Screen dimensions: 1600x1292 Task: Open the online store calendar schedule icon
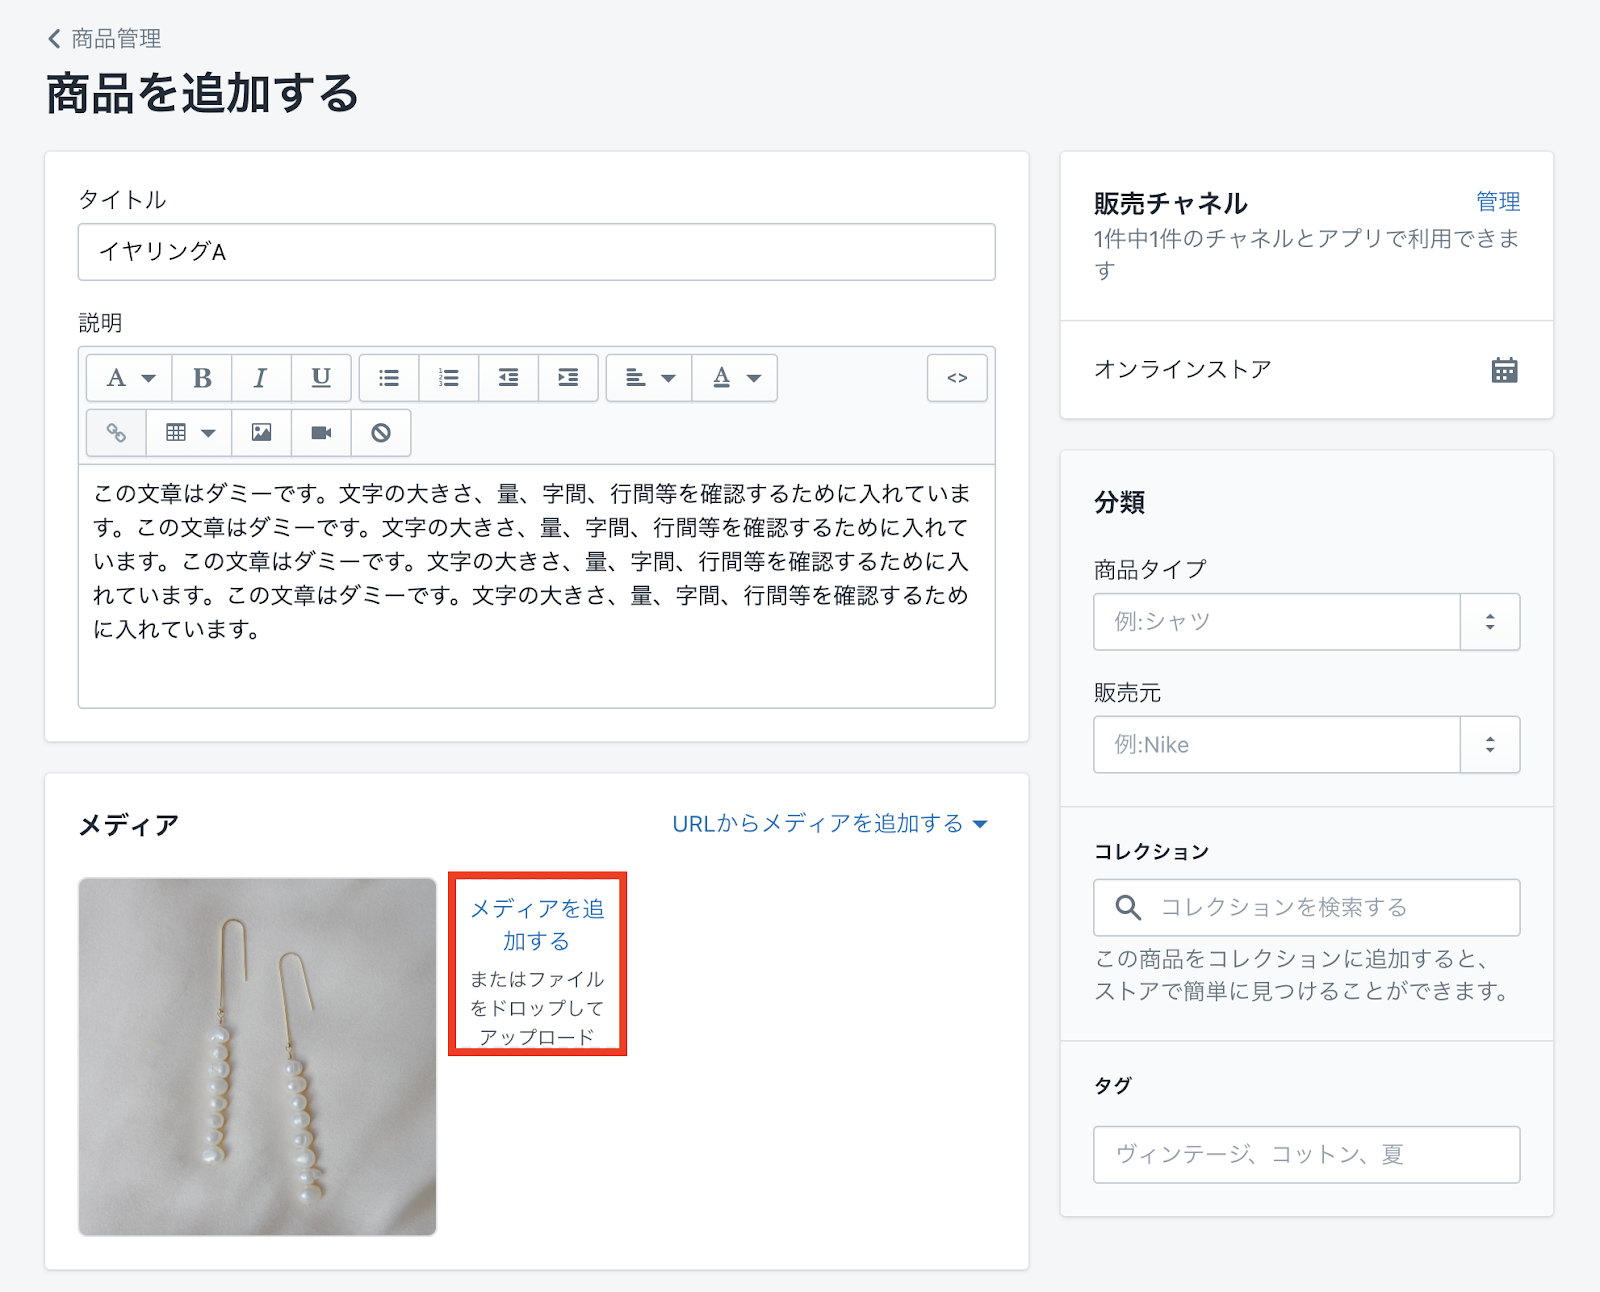(x=1504, y=370)
